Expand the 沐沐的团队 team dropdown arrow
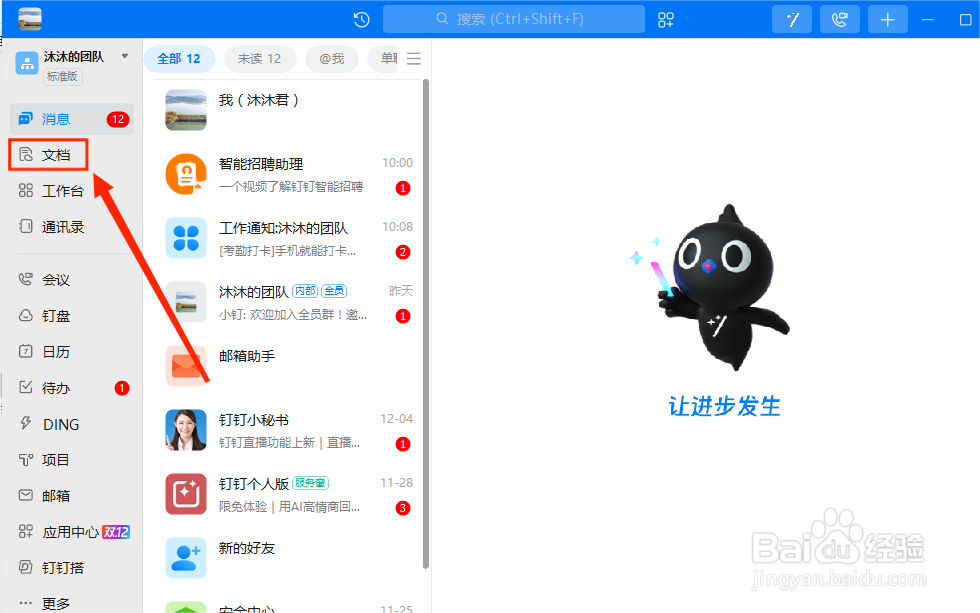 (x=125, y=56)
